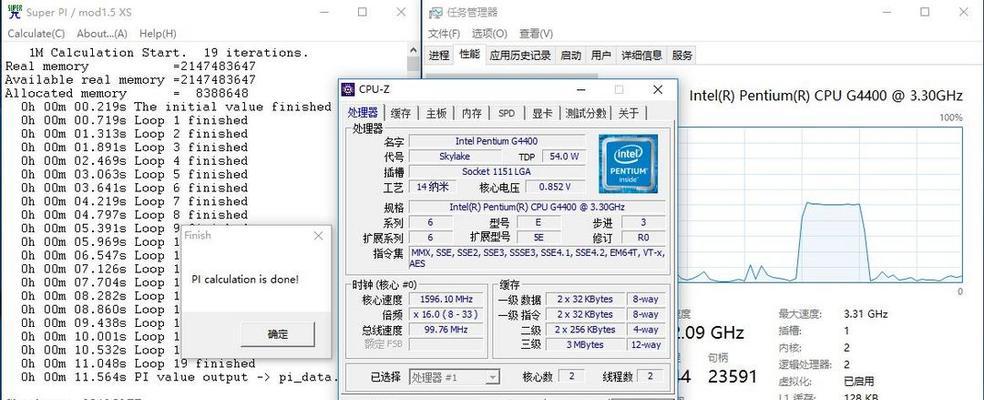984x400 pixels.
Task: Click the 线程数 value box in CPU-Z
Action: (650, 376)
